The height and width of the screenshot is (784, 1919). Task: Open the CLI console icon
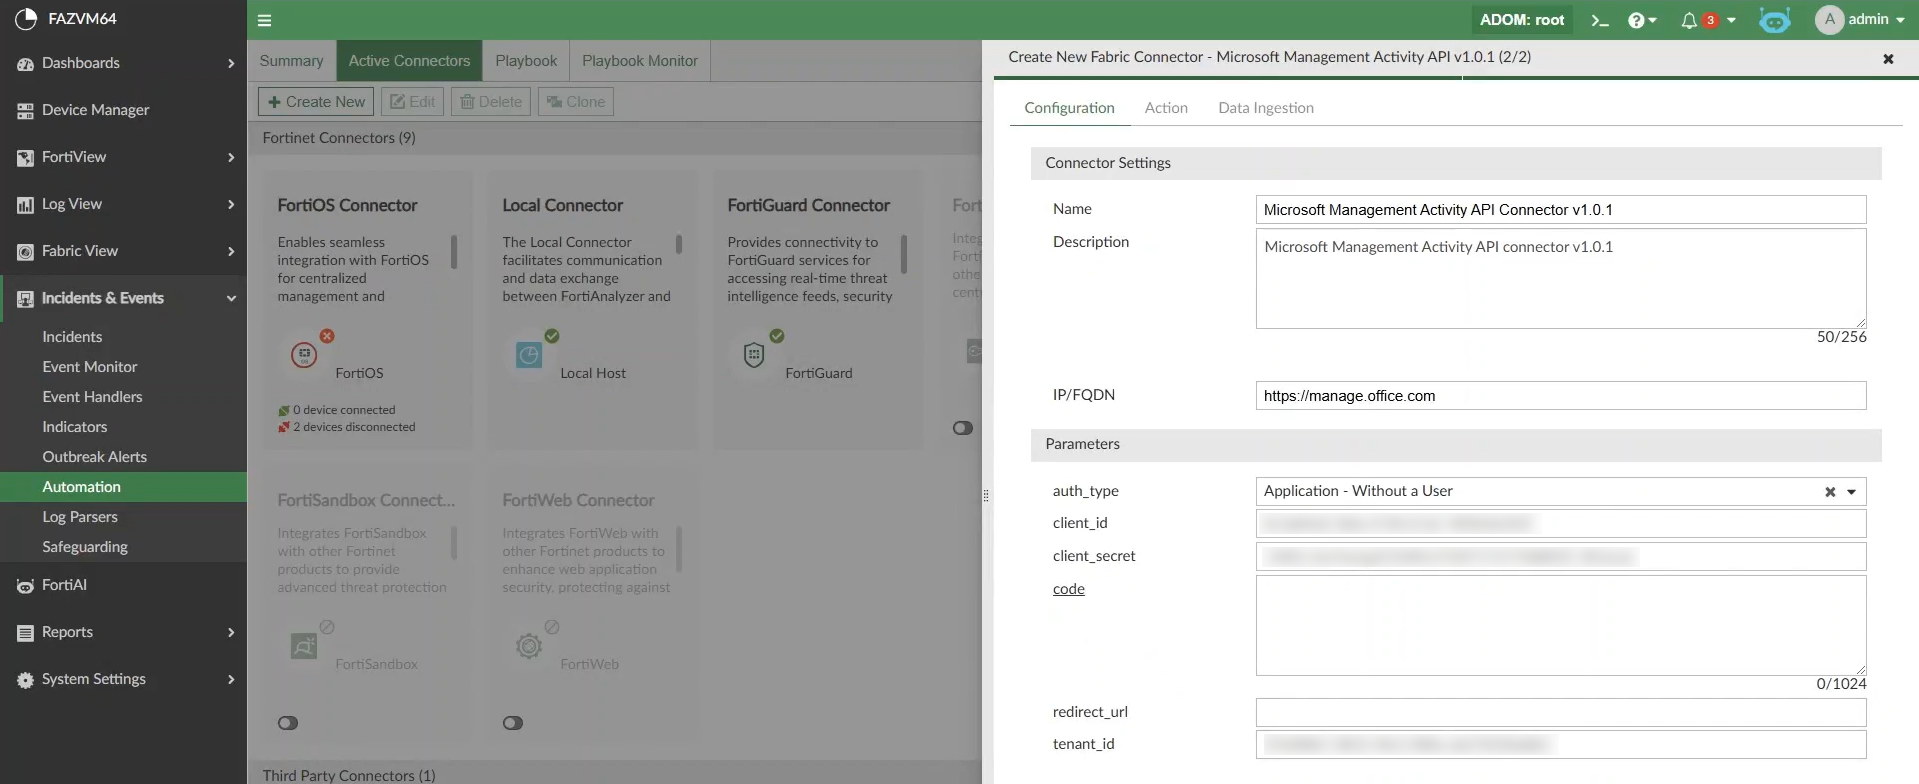[1599, 20]
